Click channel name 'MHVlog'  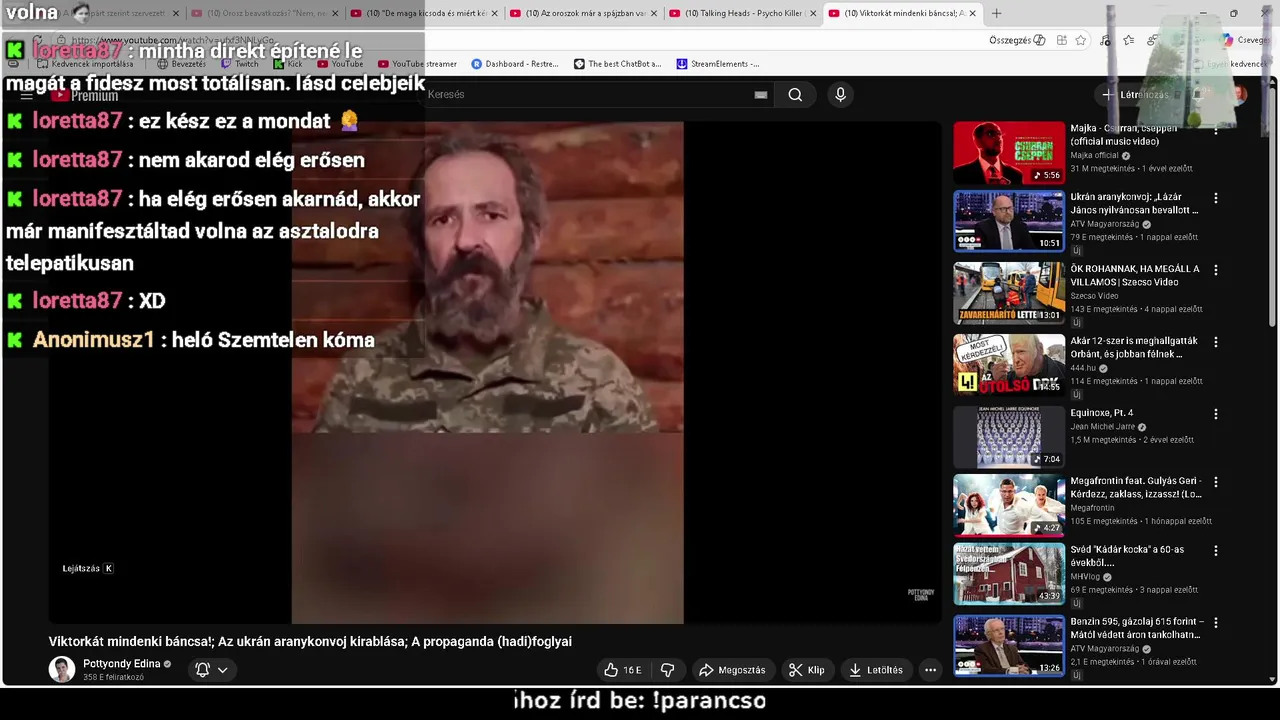click(1085, 577)
